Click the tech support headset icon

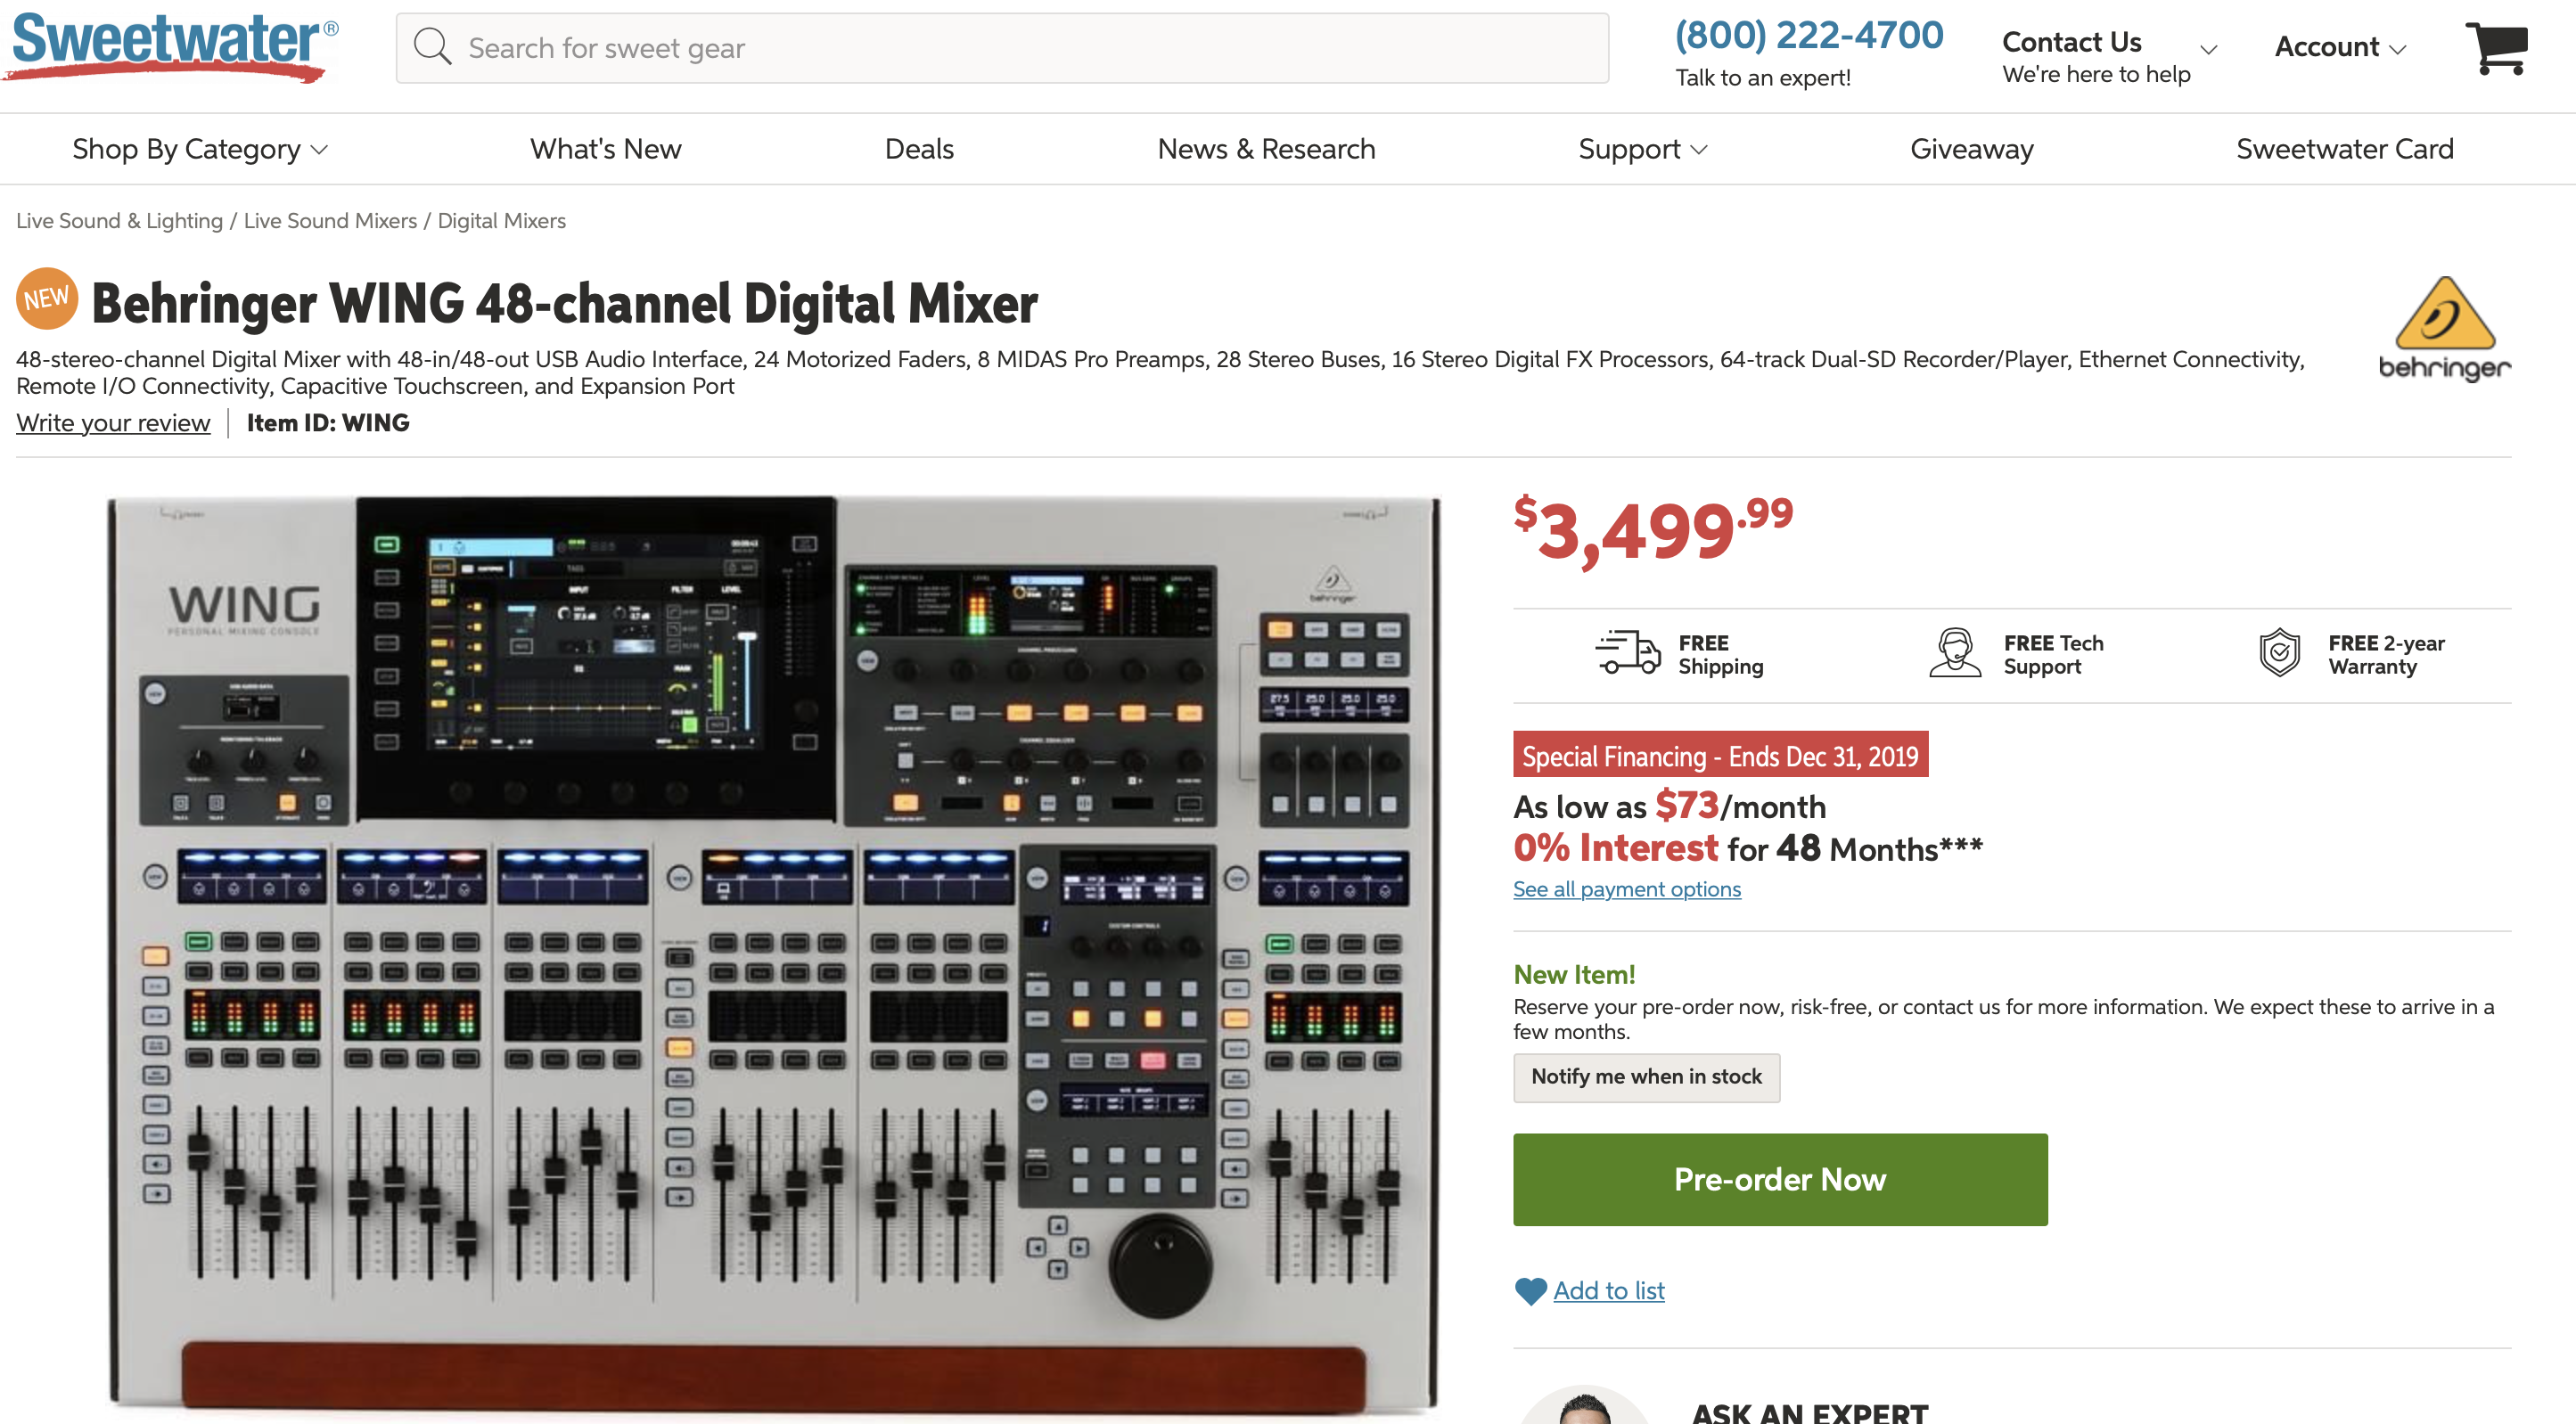tap(1954, 653)
